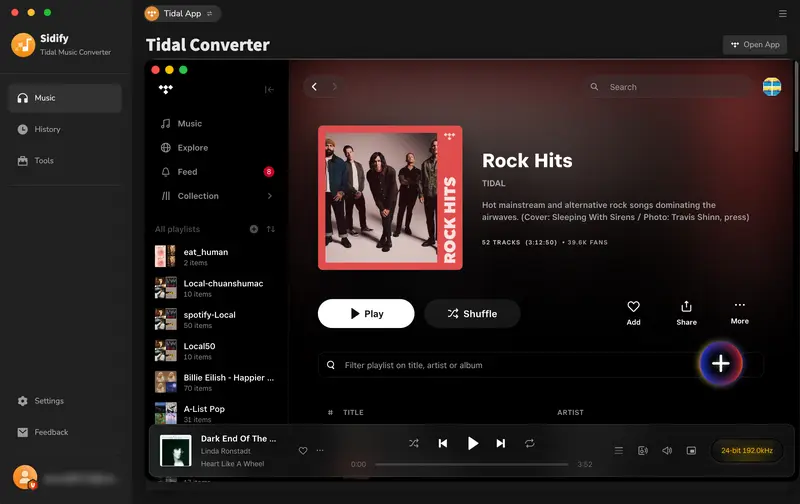Open the output device icon
This screenshot has width=800, height=504.
pos(643,451)
